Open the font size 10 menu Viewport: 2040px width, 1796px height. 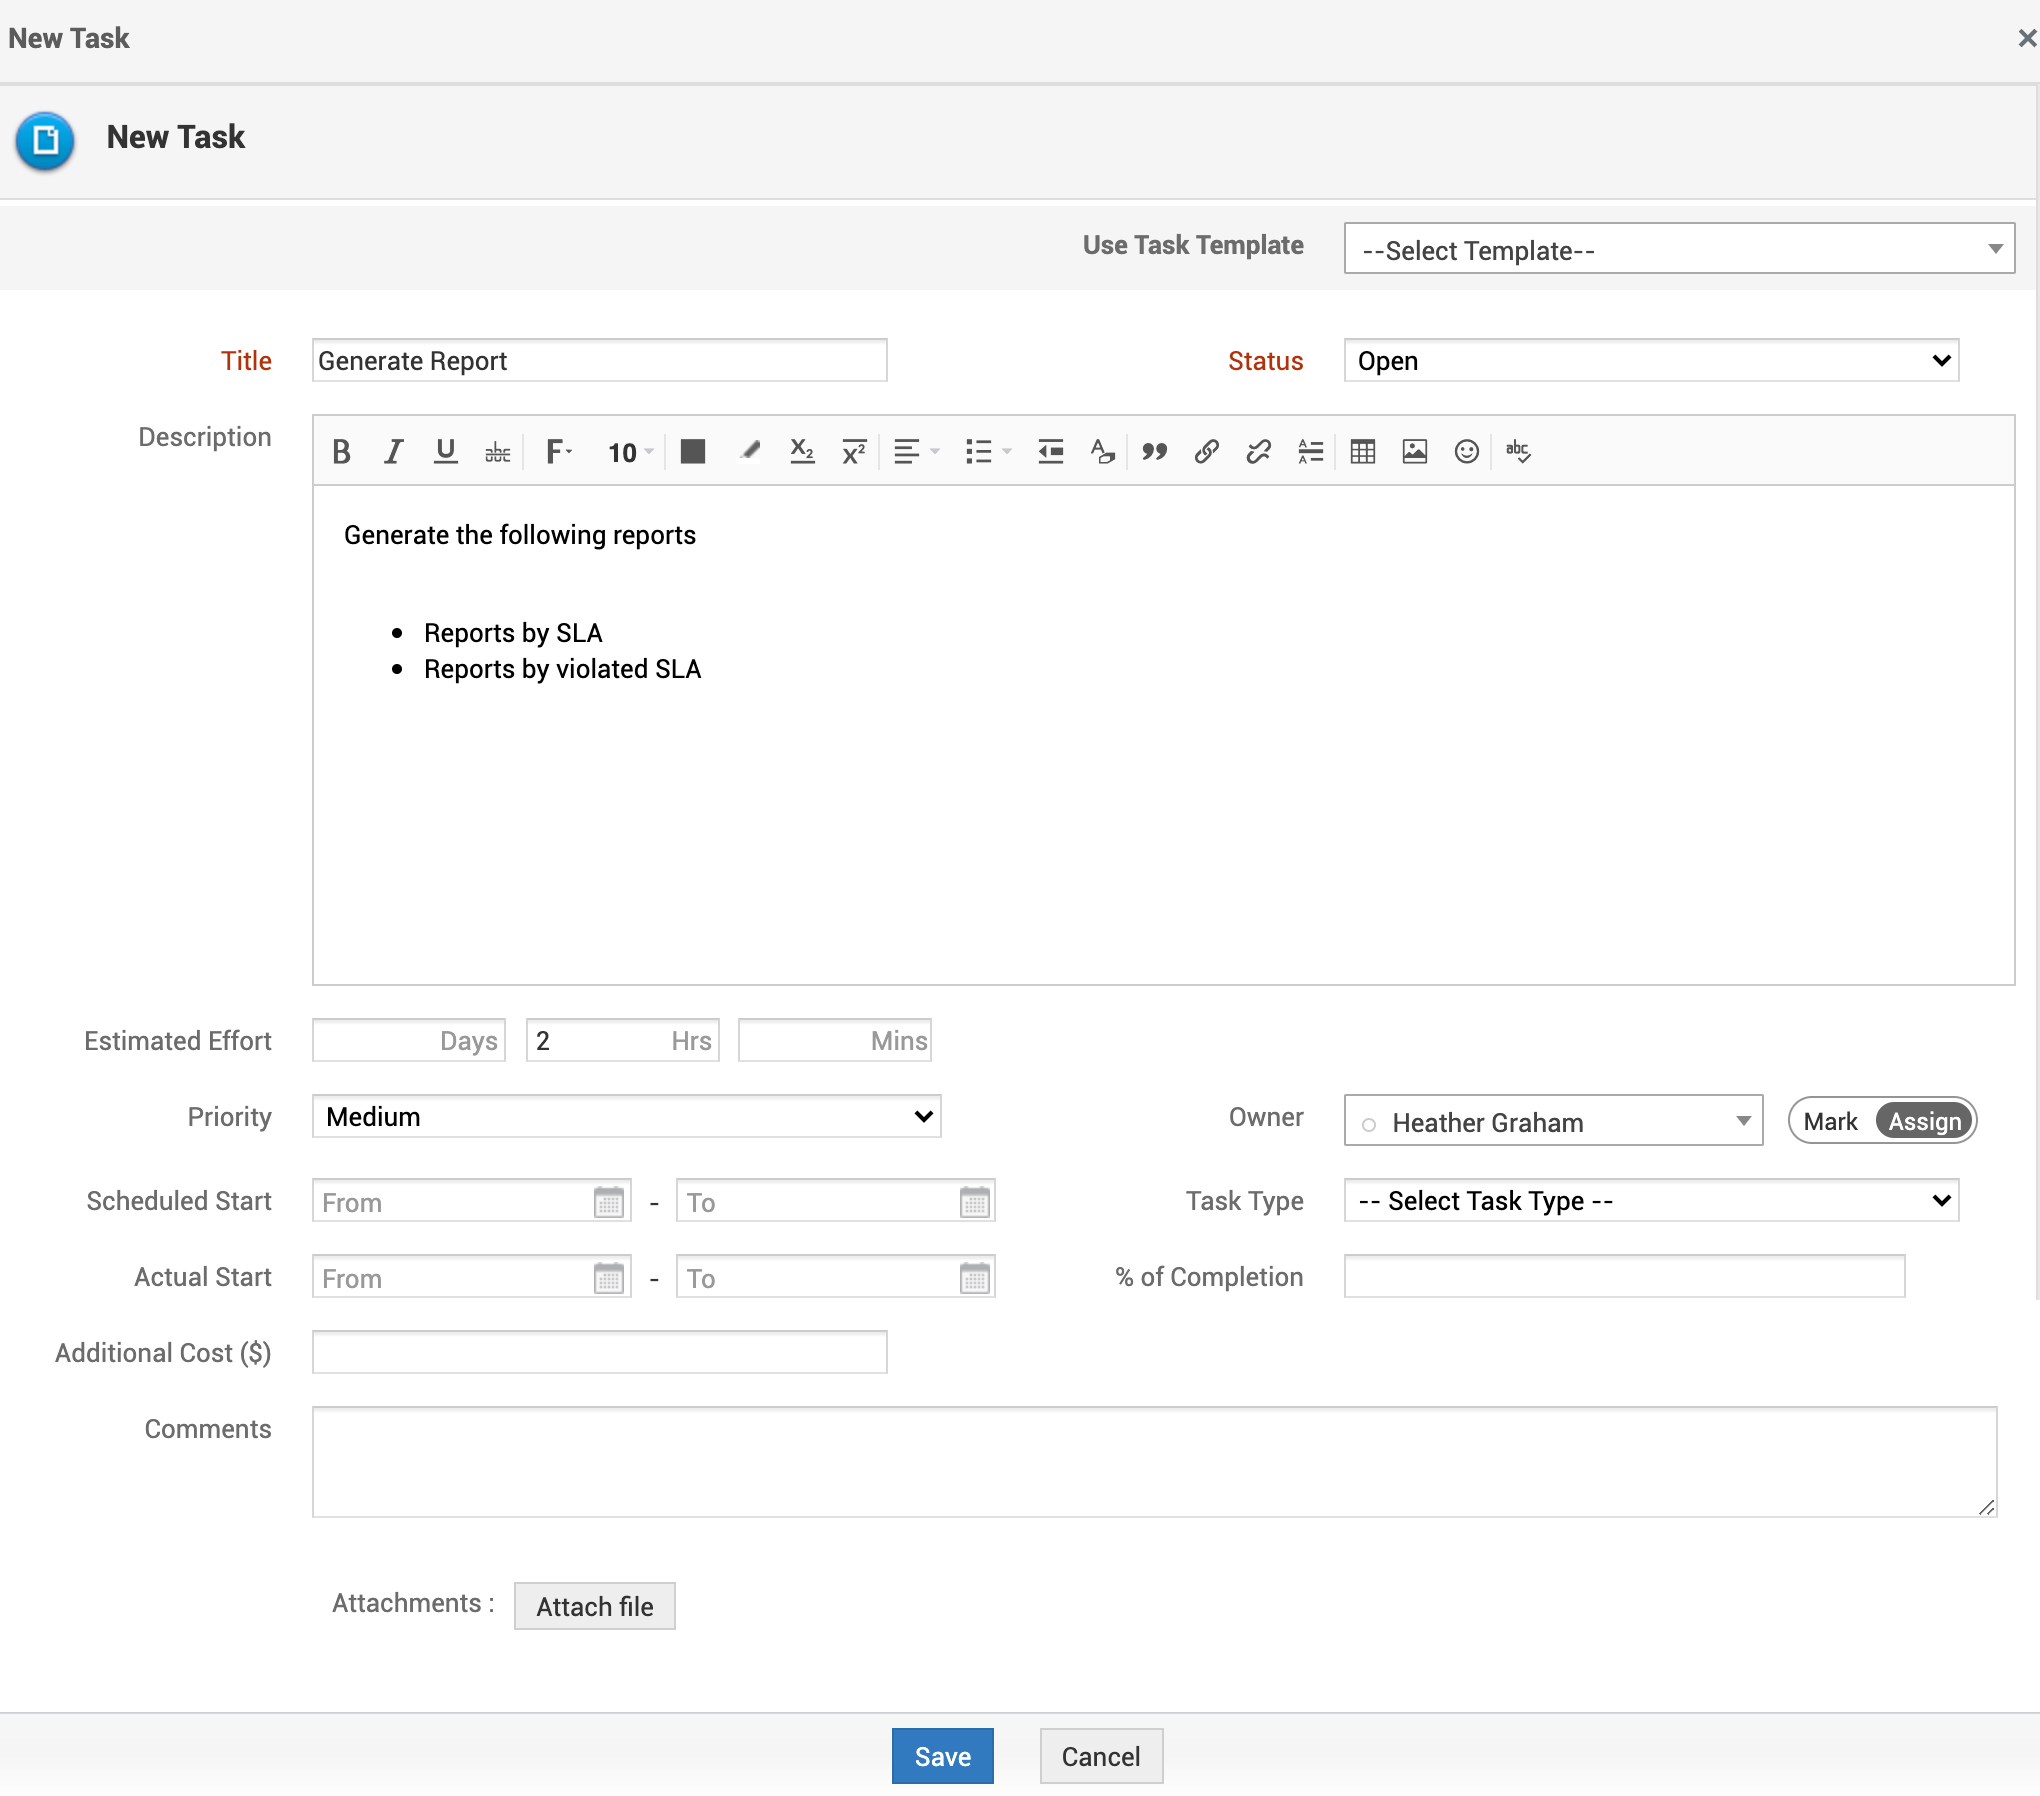pyautogui.click(x=629, y=452)
